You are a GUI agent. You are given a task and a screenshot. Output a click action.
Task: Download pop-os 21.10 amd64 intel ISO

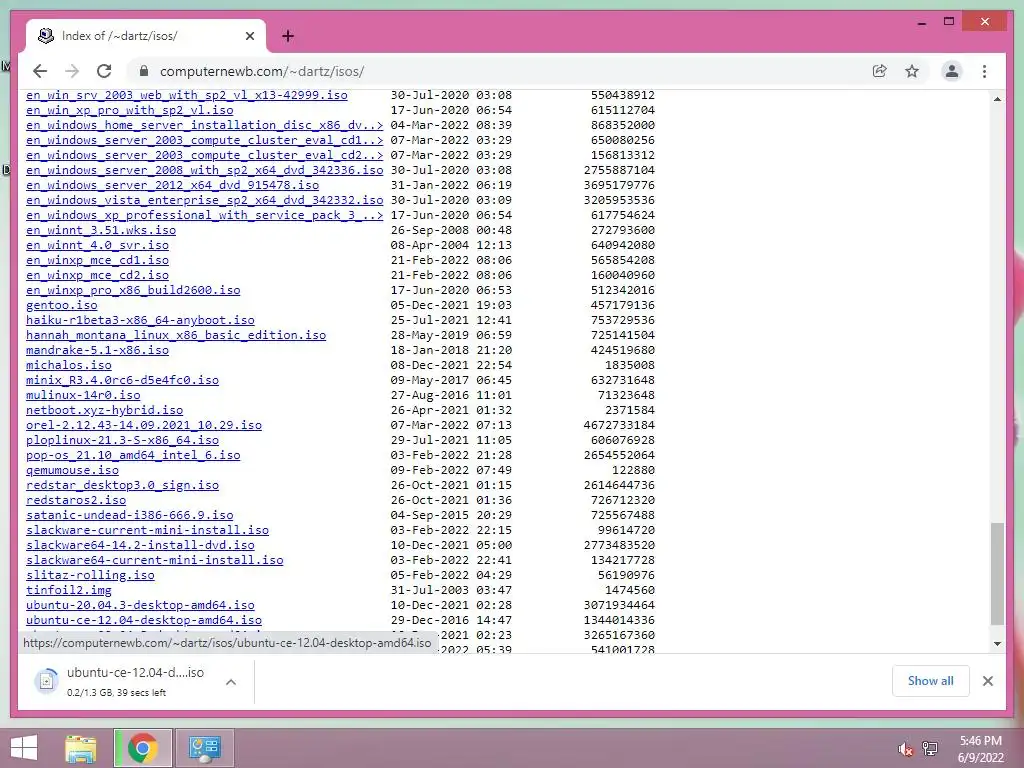pyautogui.click(x=133, y=456)
